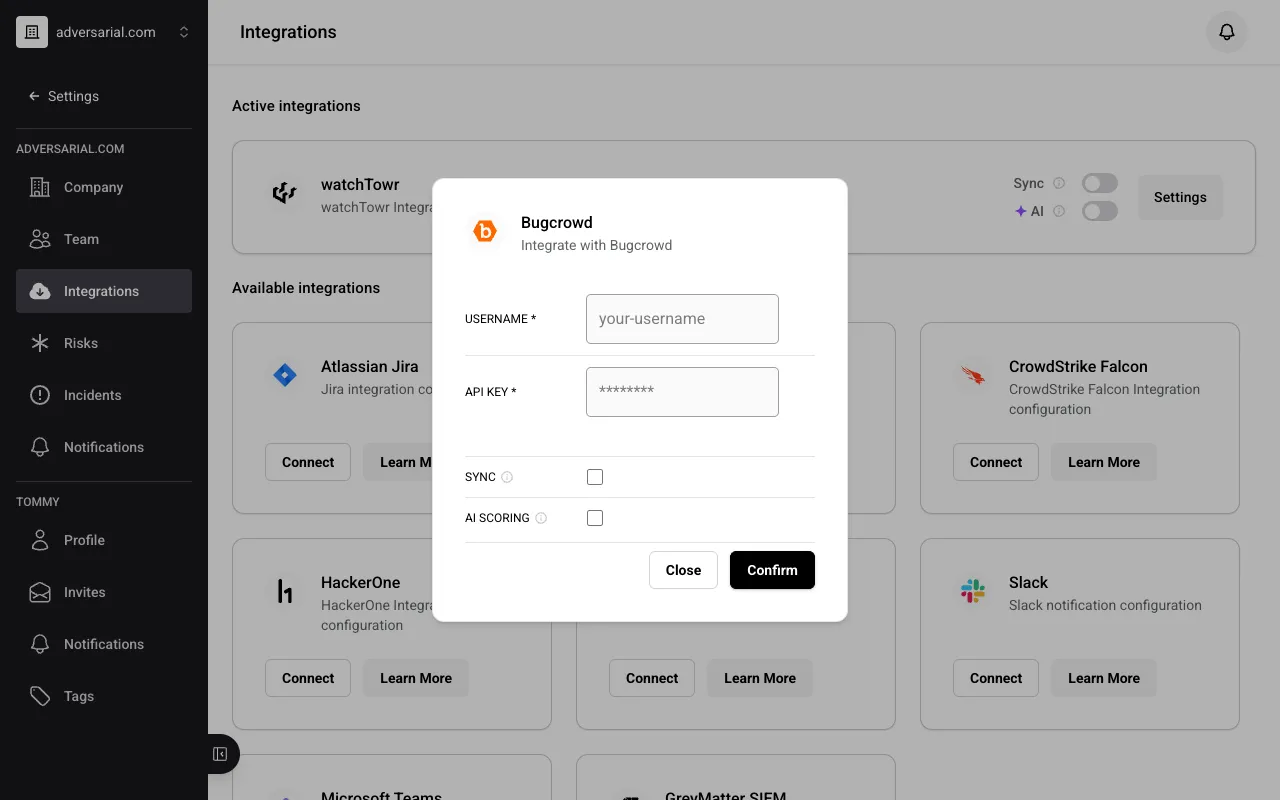Connect Atlassian Jira
The image size is (1280, 800).
click(308, 462)
